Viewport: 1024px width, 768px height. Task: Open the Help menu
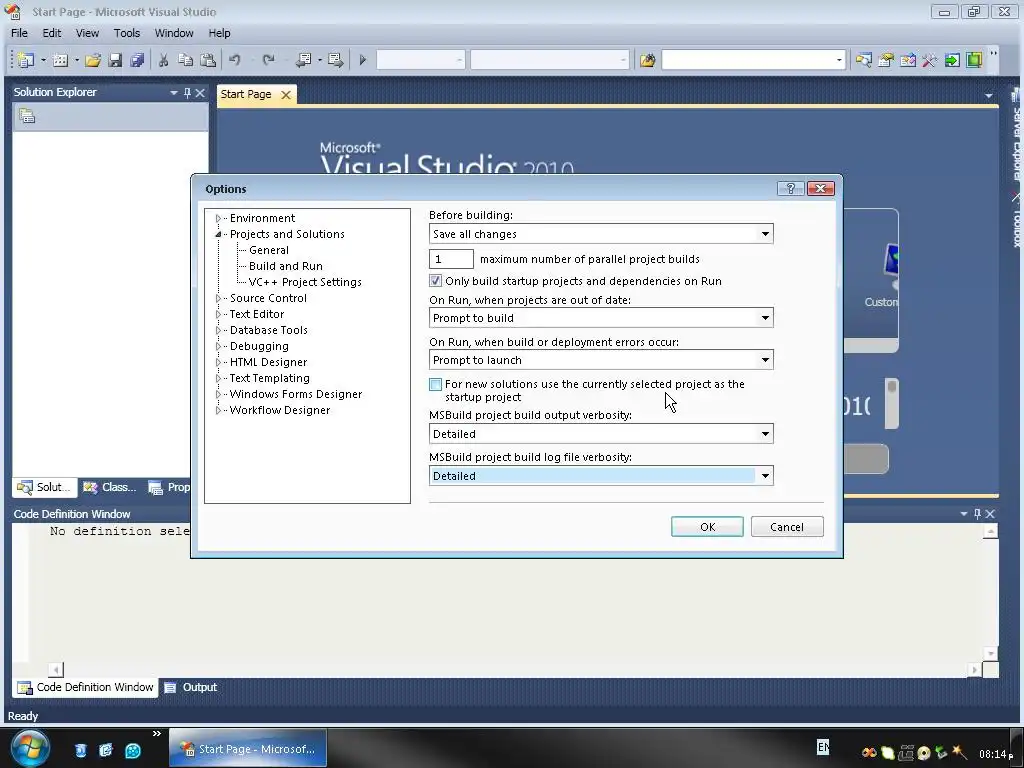219,33
